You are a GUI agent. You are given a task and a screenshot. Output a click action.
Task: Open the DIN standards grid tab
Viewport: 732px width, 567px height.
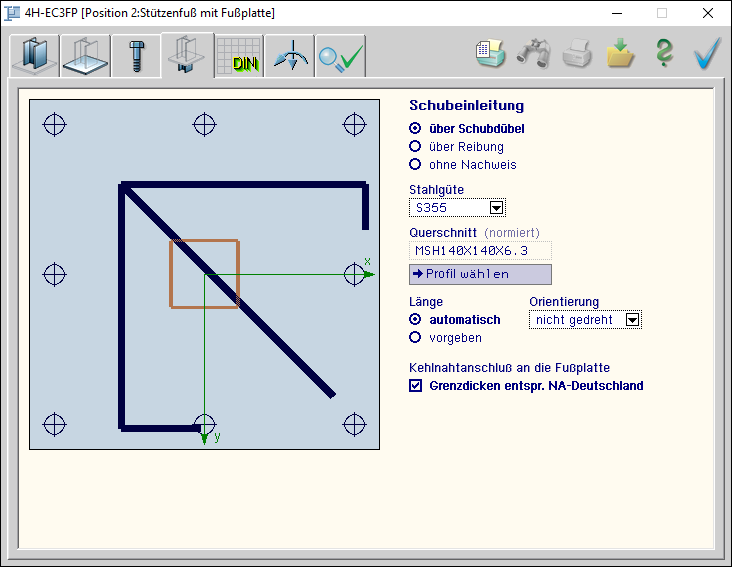pyautogui.click(x=239, y=57)
